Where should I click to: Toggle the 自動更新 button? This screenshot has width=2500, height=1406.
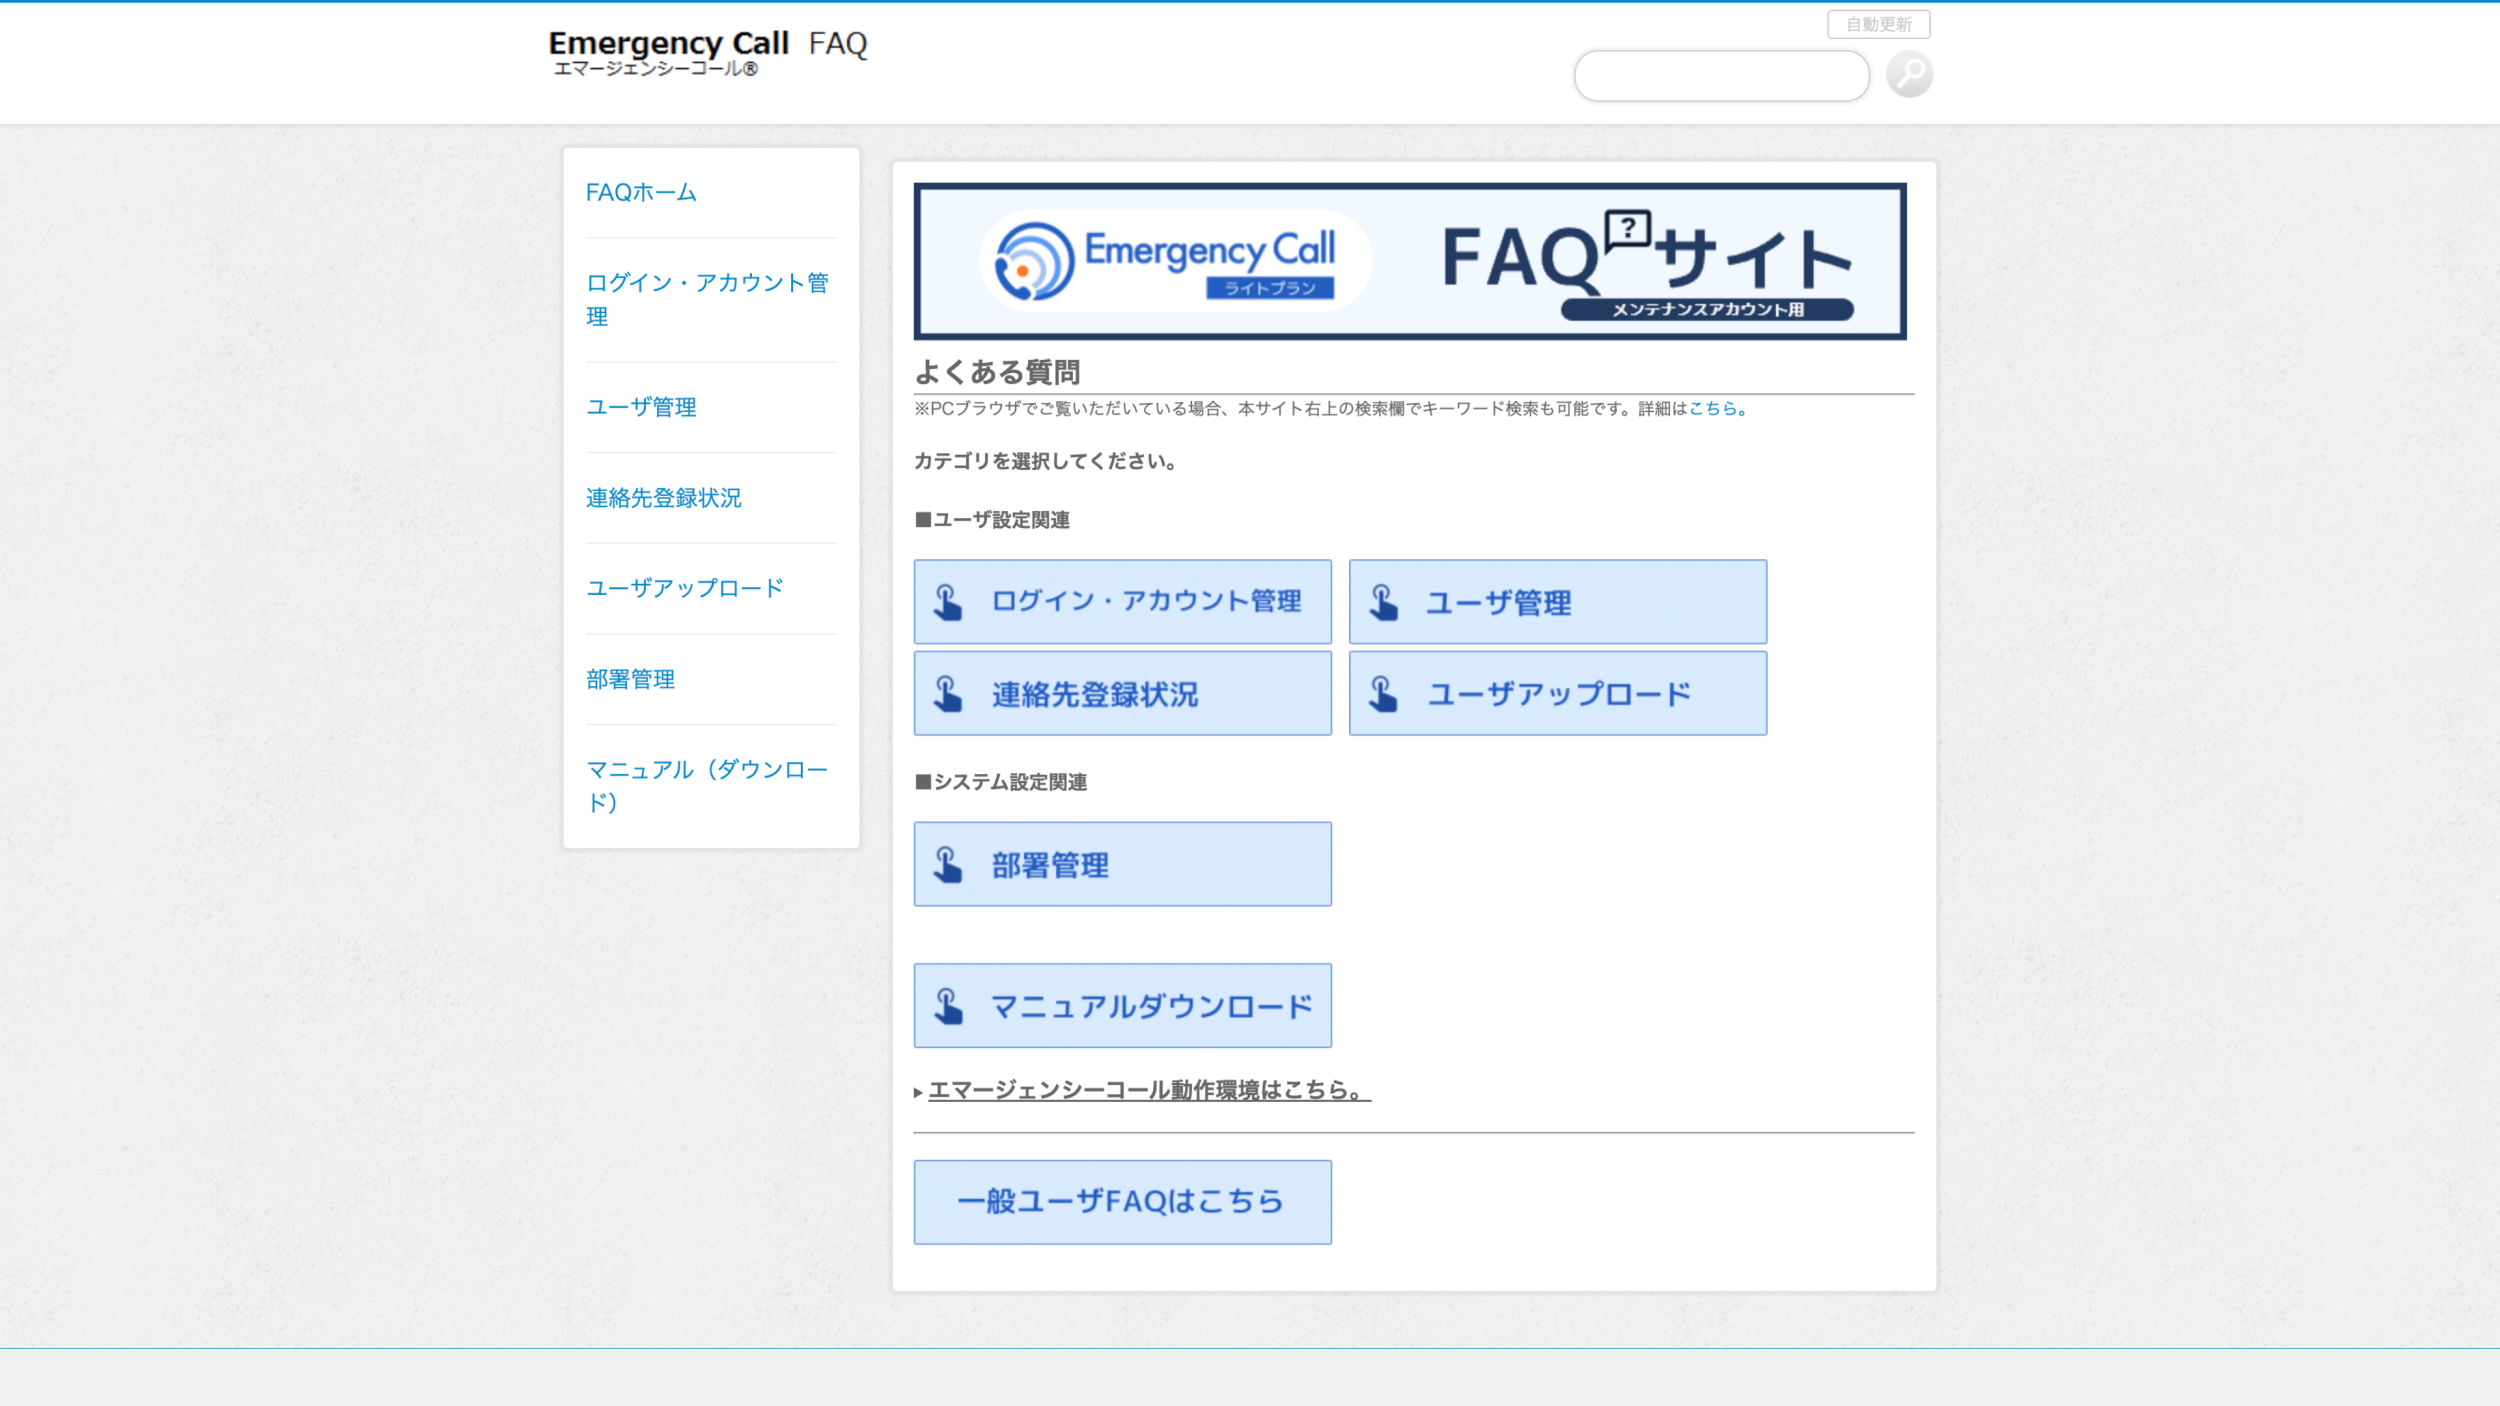click(1878, 24)
